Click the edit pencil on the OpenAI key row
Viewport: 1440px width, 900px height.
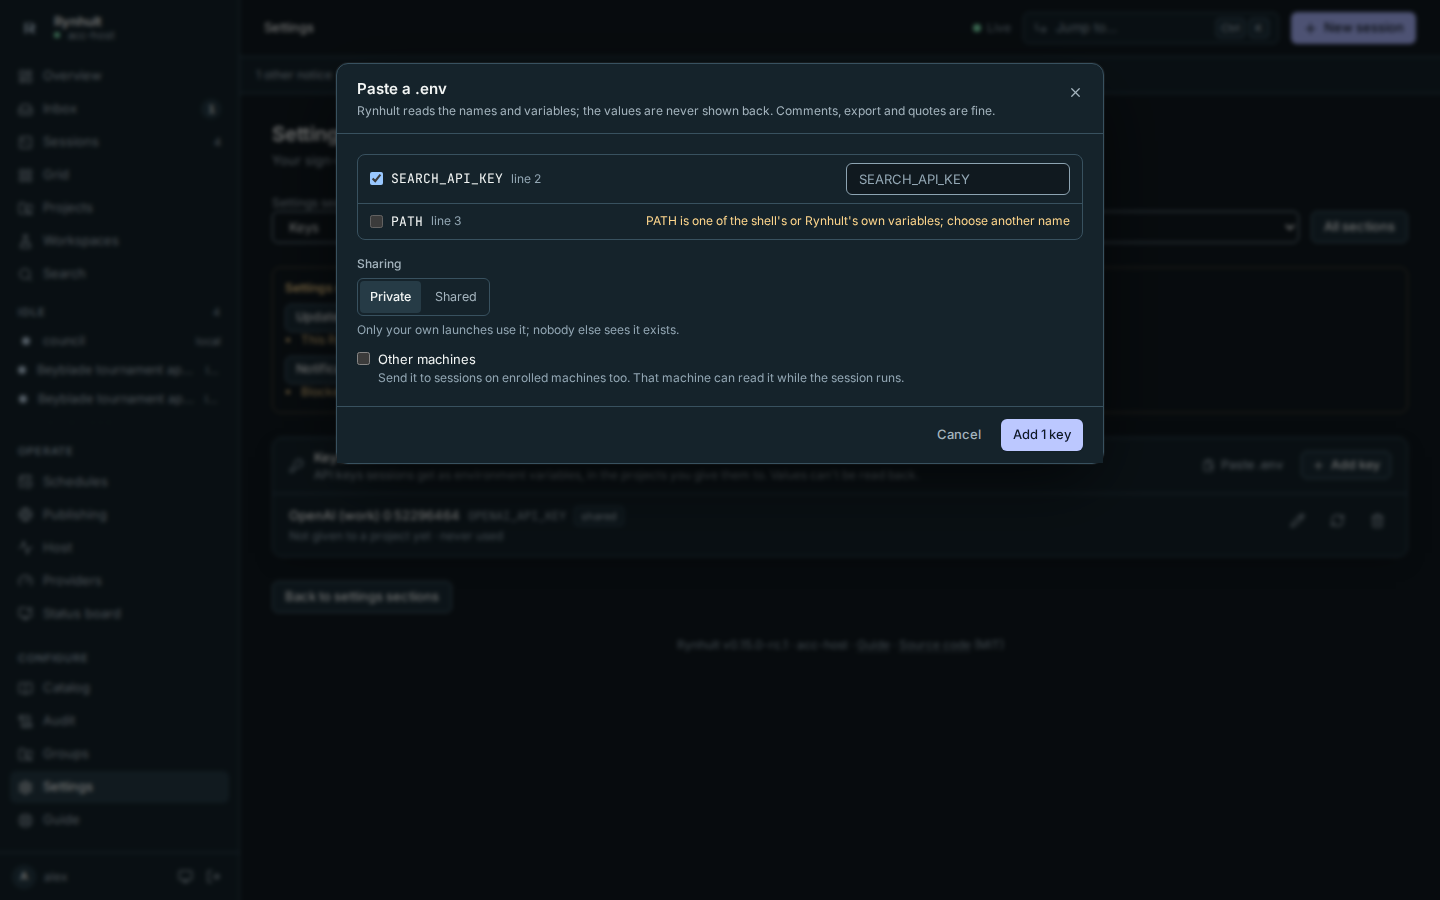coord(1297,521)
